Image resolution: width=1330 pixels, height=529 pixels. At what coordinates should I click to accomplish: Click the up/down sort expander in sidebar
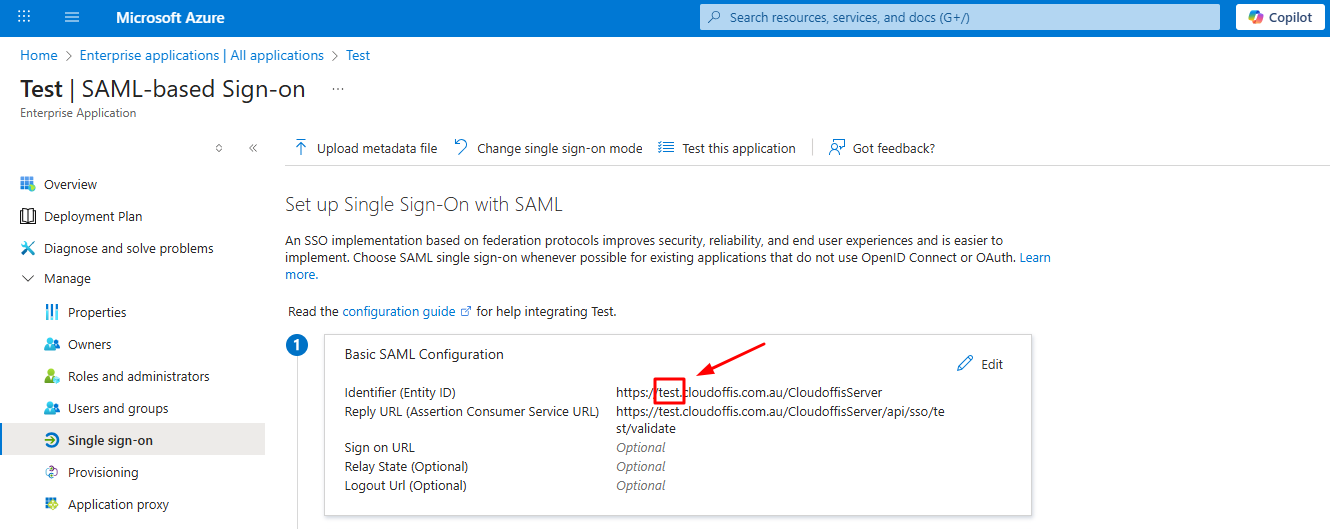tap(219, 148)
